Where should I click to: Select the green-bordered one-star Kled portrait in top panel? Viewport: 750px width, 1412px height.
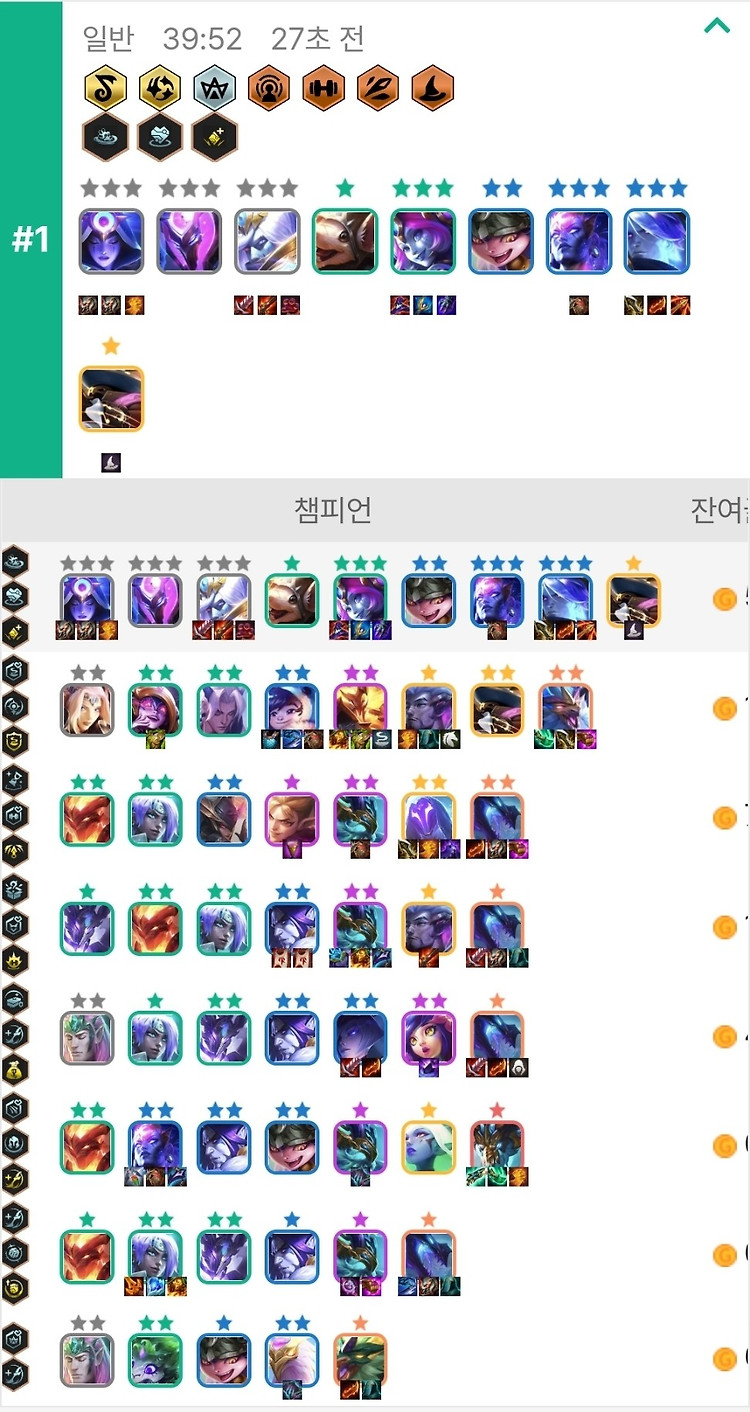click(x=345, y=241)
